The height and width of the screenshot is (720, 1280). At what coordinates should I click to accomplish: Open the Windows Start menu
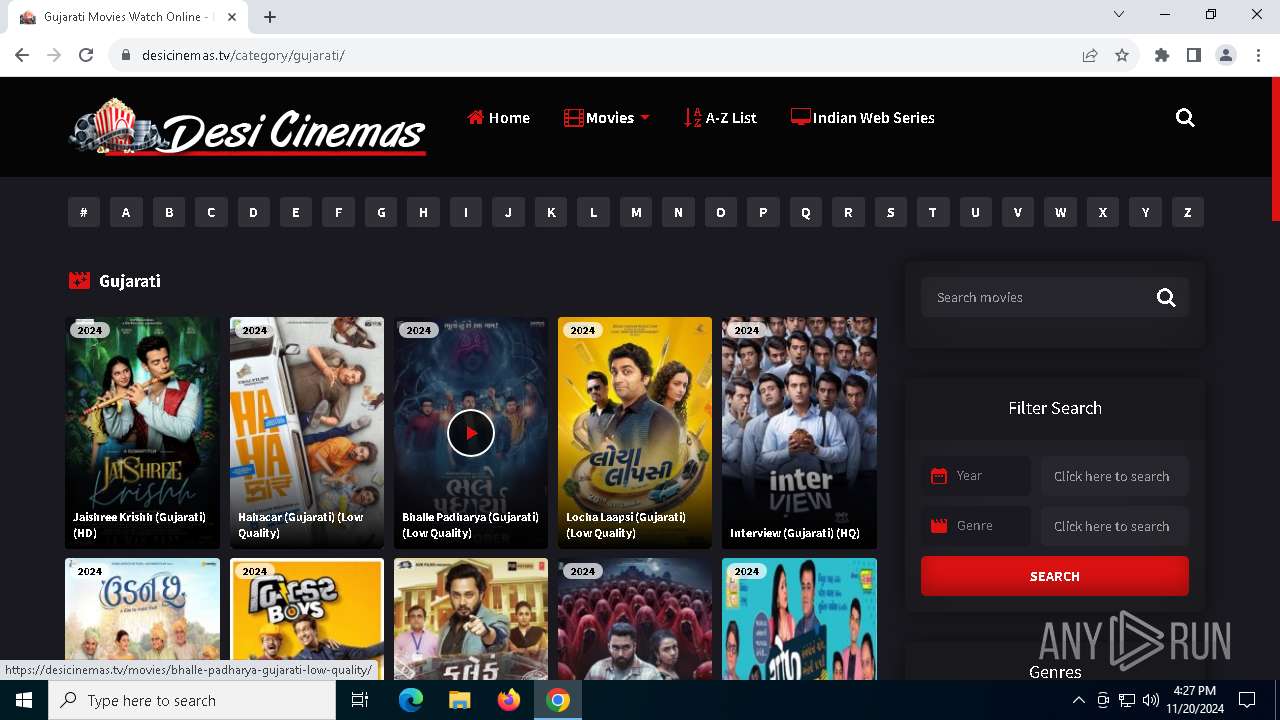pos(24,700)
